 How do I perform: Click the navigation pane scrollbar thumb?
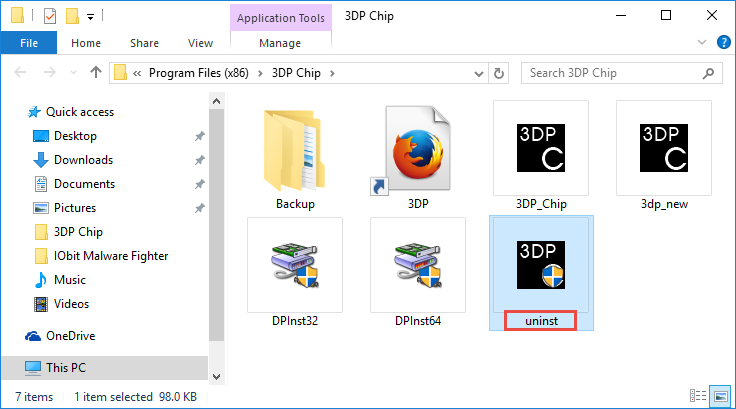coord(216,225)
